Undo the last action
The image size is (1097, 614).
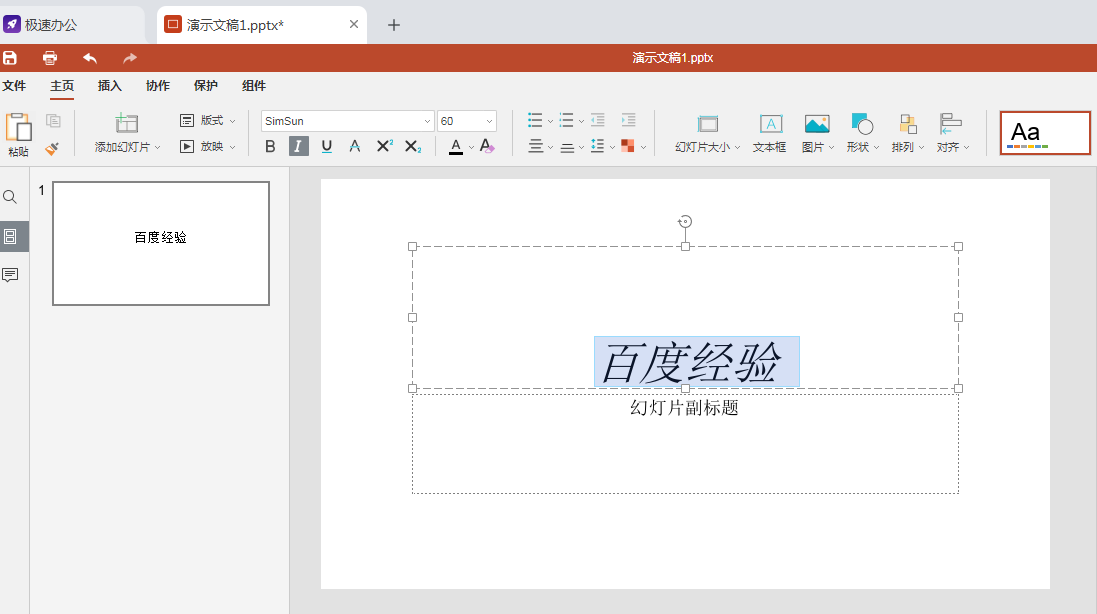[90, 58]
